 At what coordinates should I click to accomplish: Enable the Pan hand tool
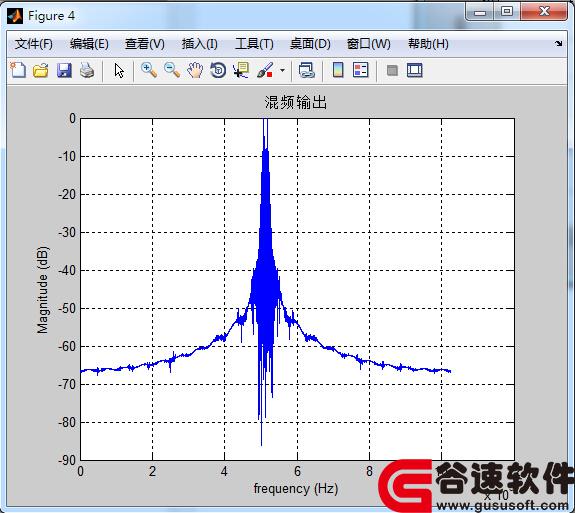pyautogui.click(x=195, y=70)
